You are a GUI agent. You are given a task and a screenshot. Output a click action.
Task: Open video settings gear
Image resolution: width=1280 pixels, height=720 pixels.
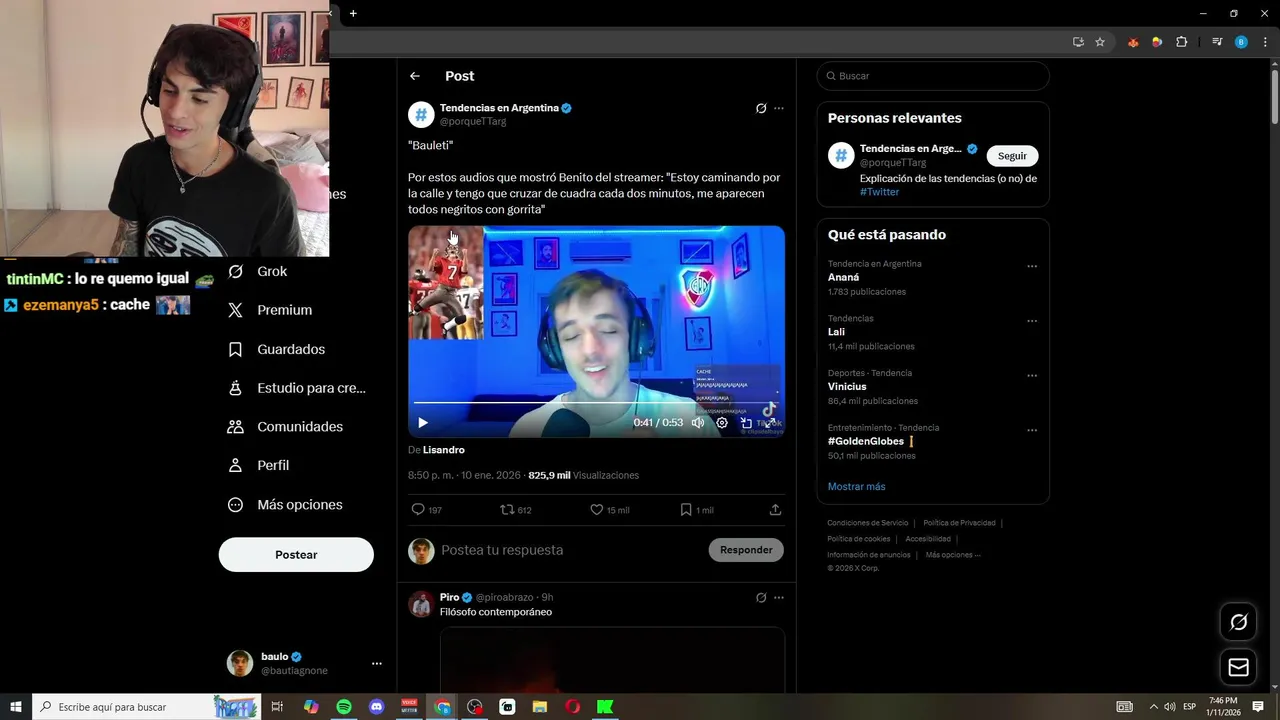coord(722,423)
